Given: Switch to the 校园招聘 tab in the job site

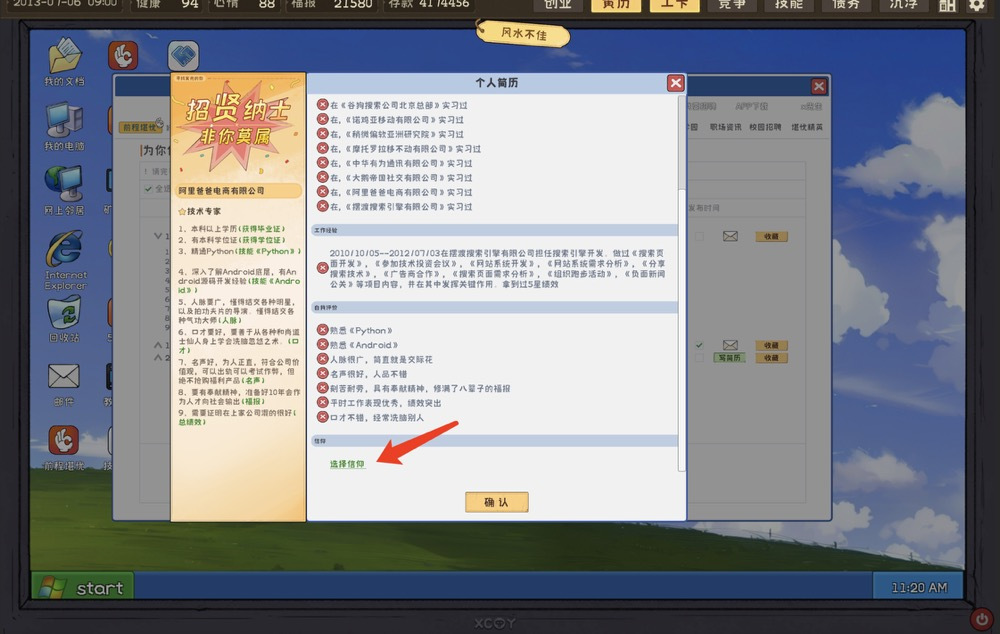Looking at the screenshot, I should point(765,127).
